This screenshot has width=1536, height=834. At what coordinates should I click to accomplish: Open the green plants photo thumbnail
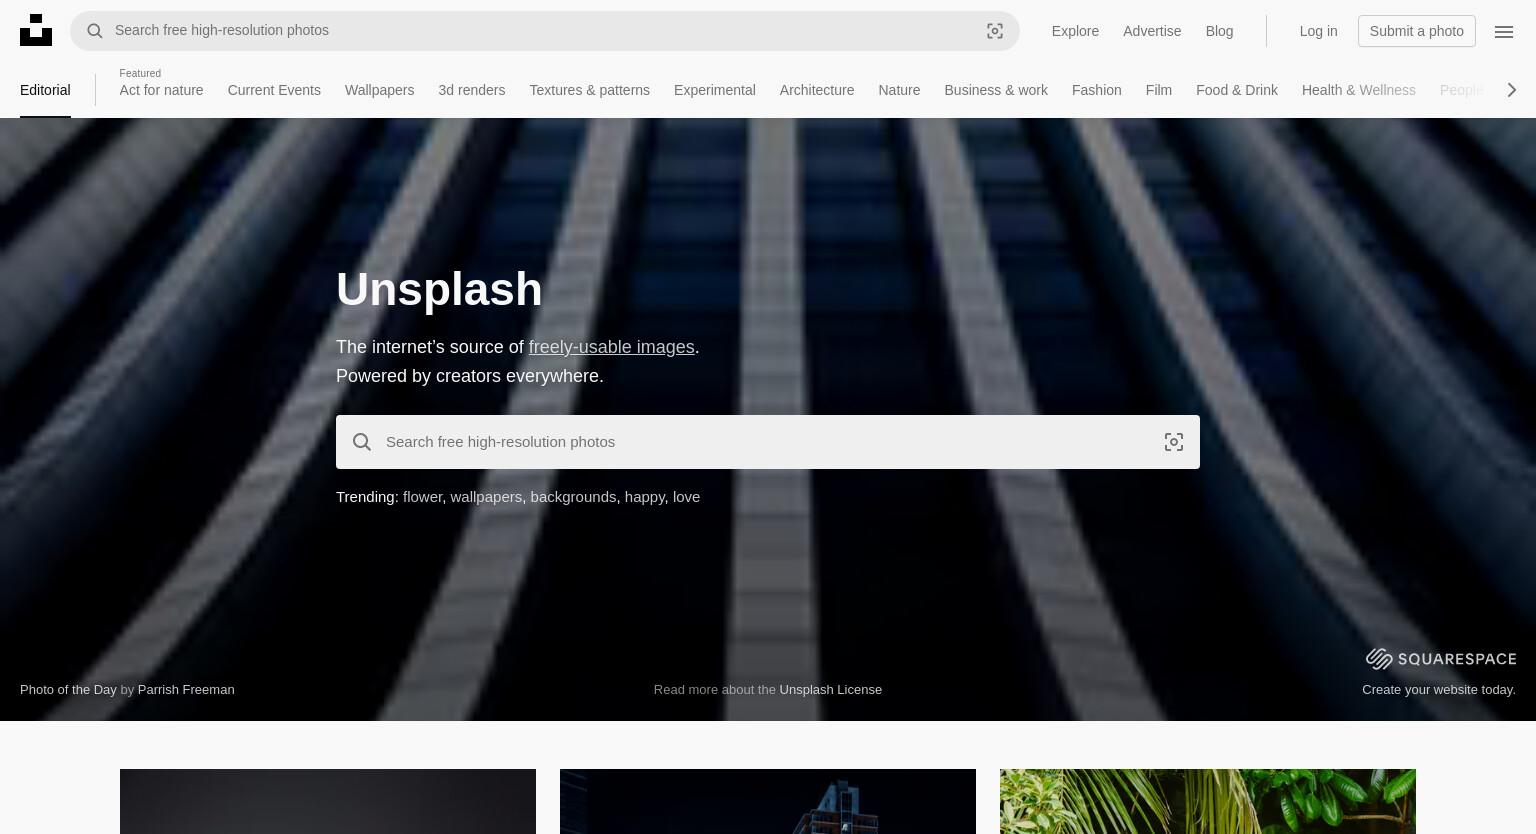pyautogui.click(x=1208, y=801)
